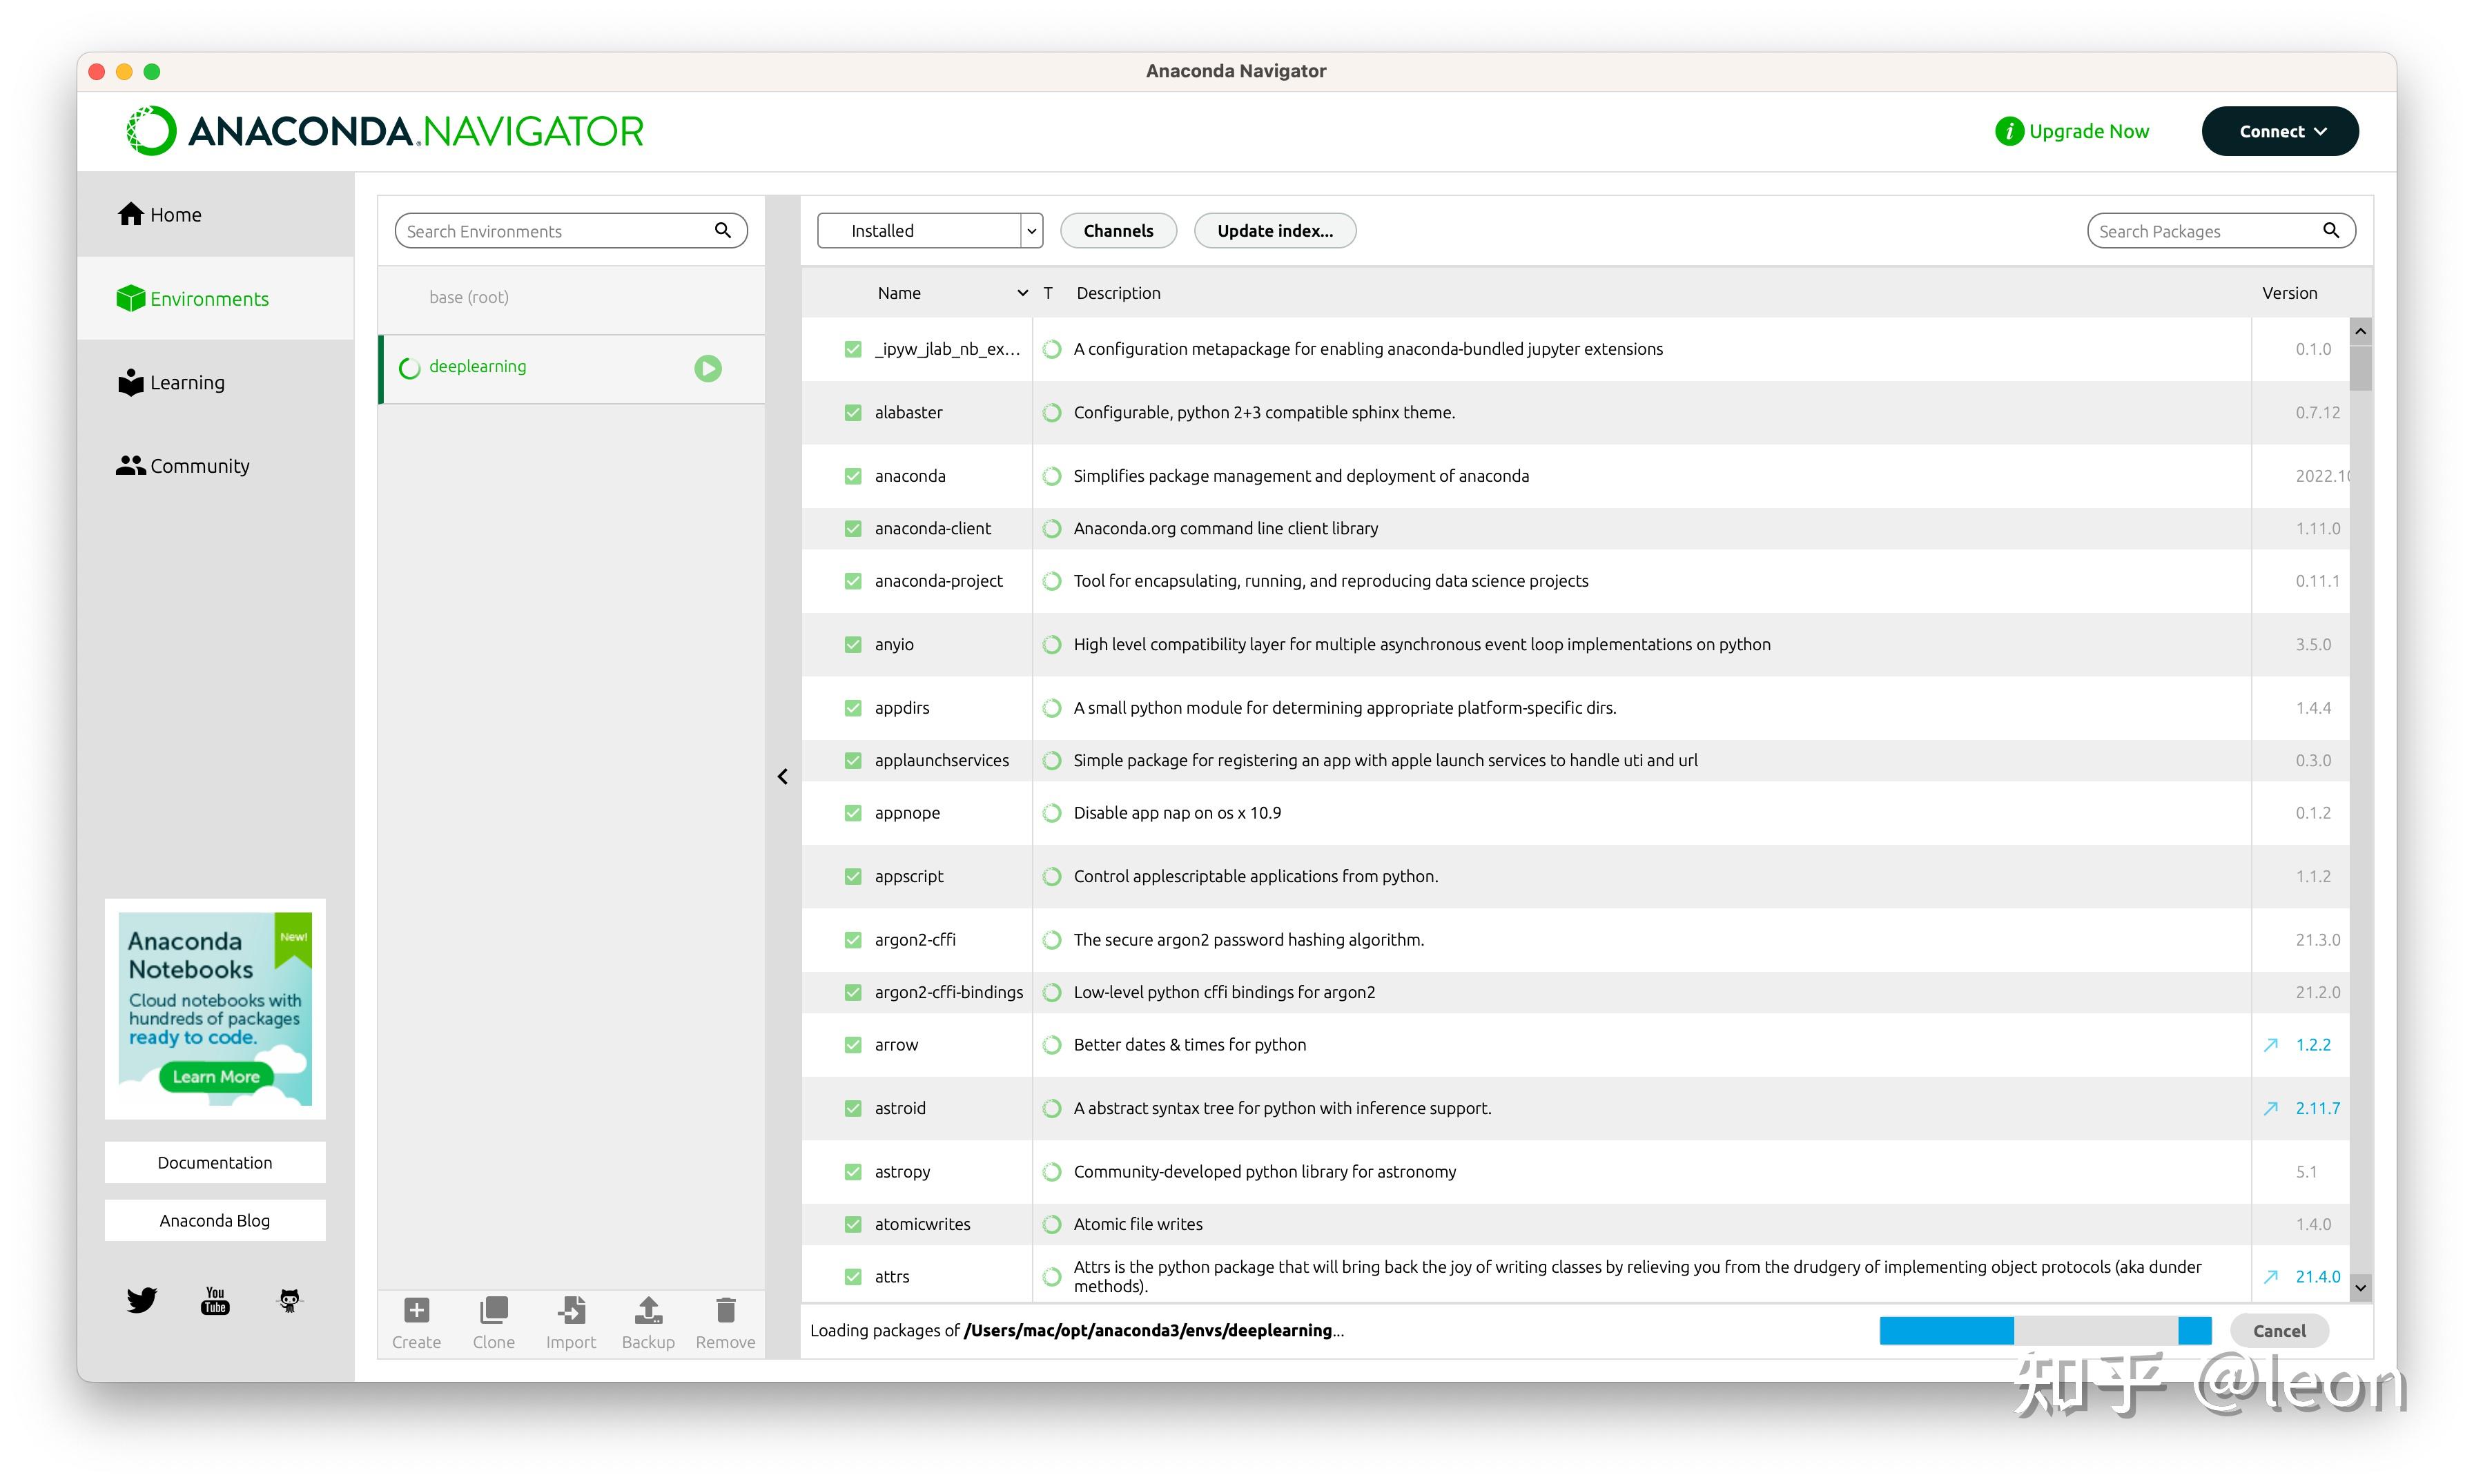
Task: Open the GitHub octocat icon link
Action: pos(289,1300)
